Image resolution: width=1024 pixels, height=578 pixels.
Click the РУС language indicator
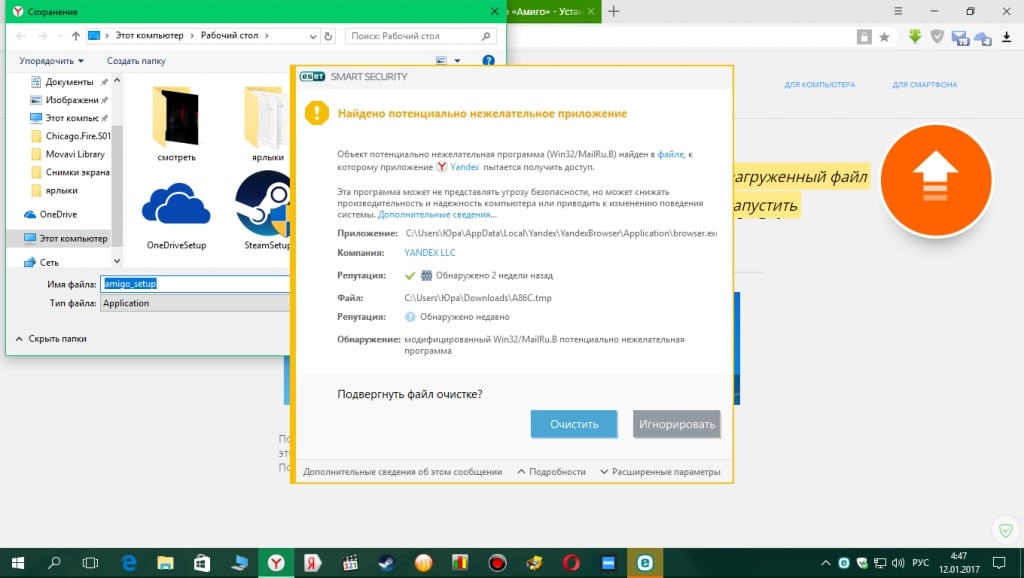(x=920, y=562)
